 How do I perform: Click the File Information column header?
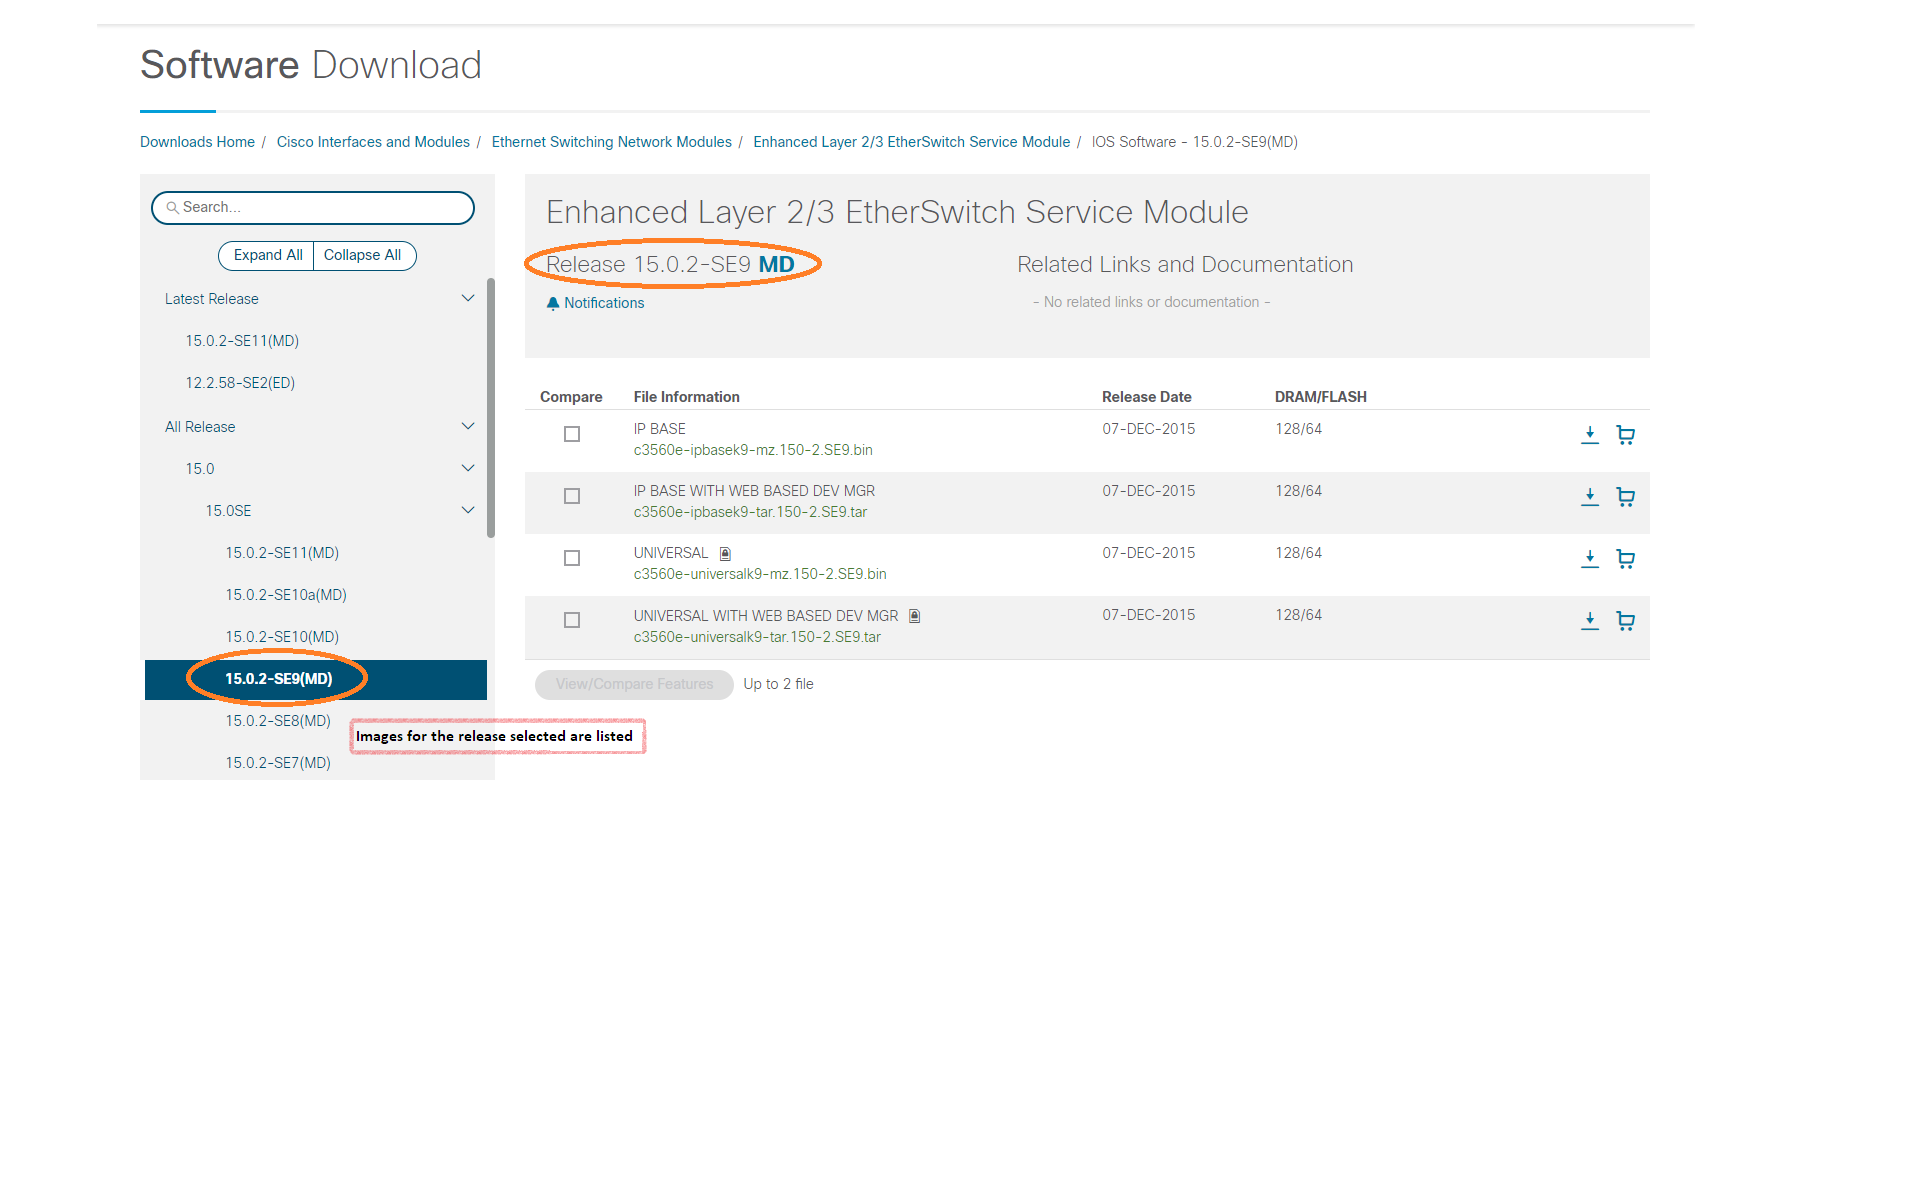coord(686,397)
